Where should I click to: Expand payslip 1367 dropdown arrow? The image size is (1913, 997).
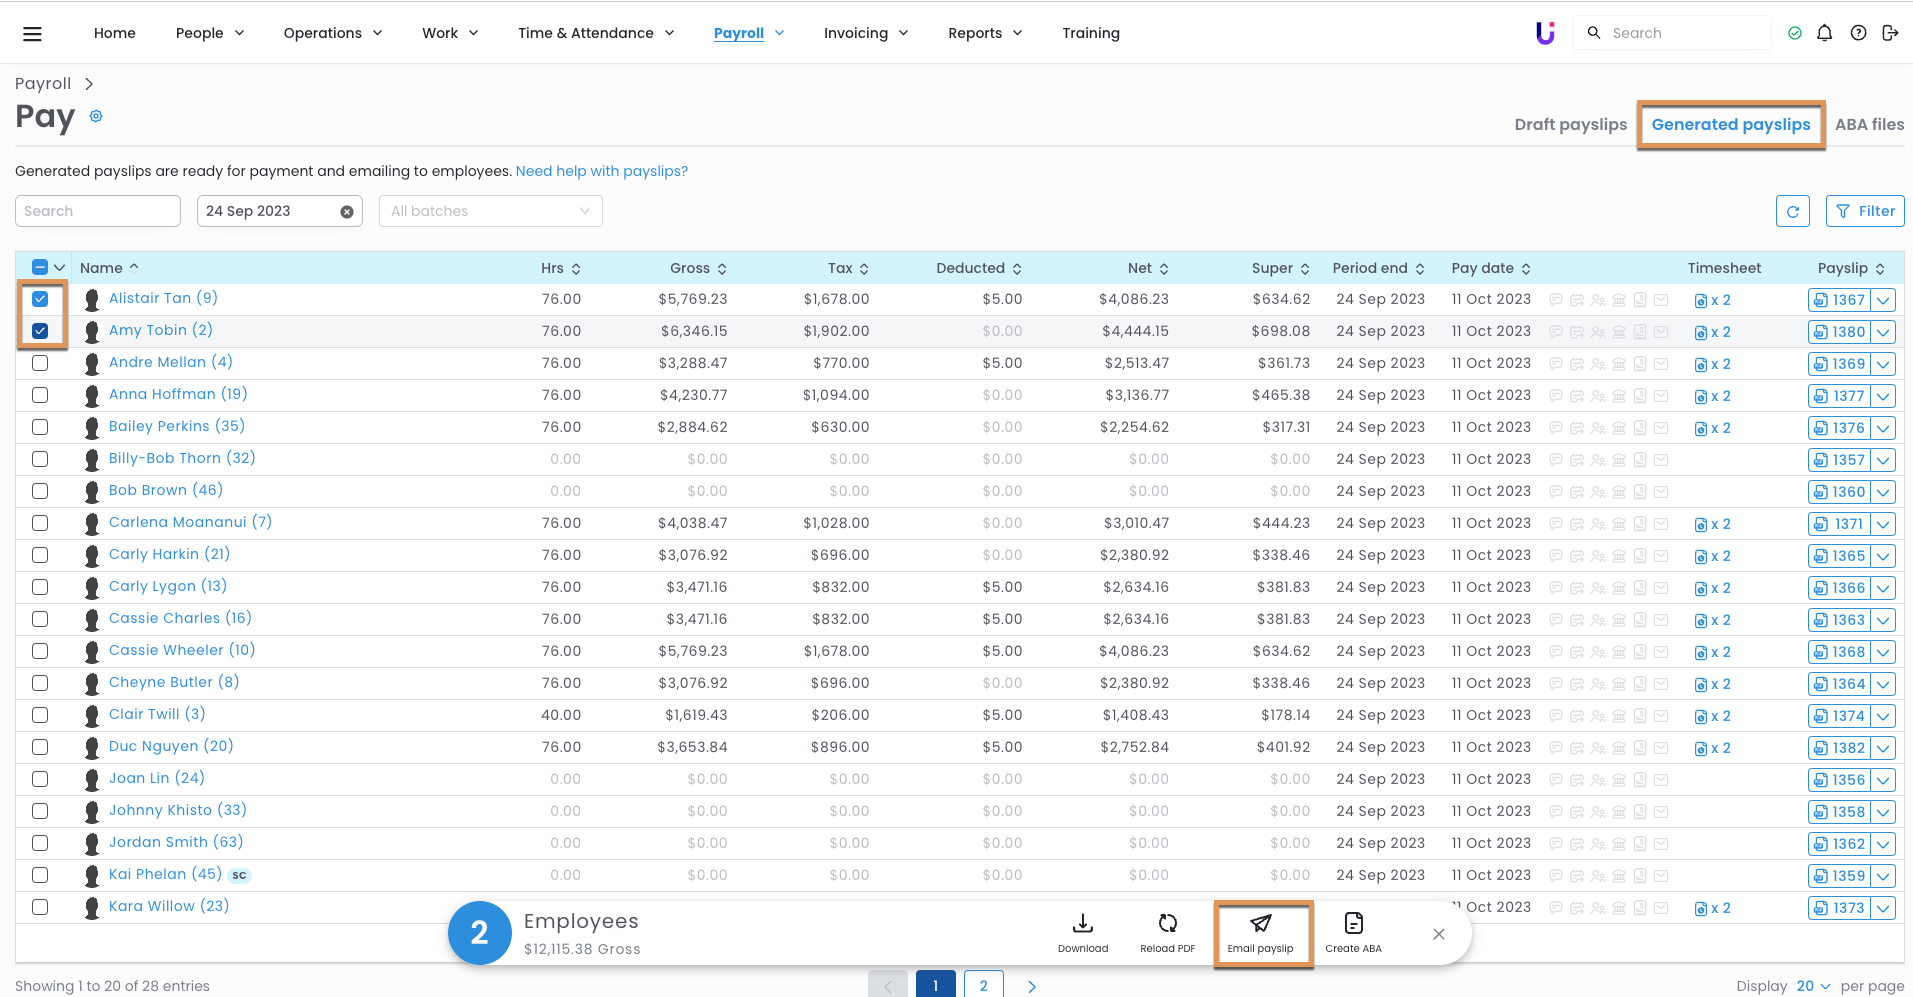1883,300
